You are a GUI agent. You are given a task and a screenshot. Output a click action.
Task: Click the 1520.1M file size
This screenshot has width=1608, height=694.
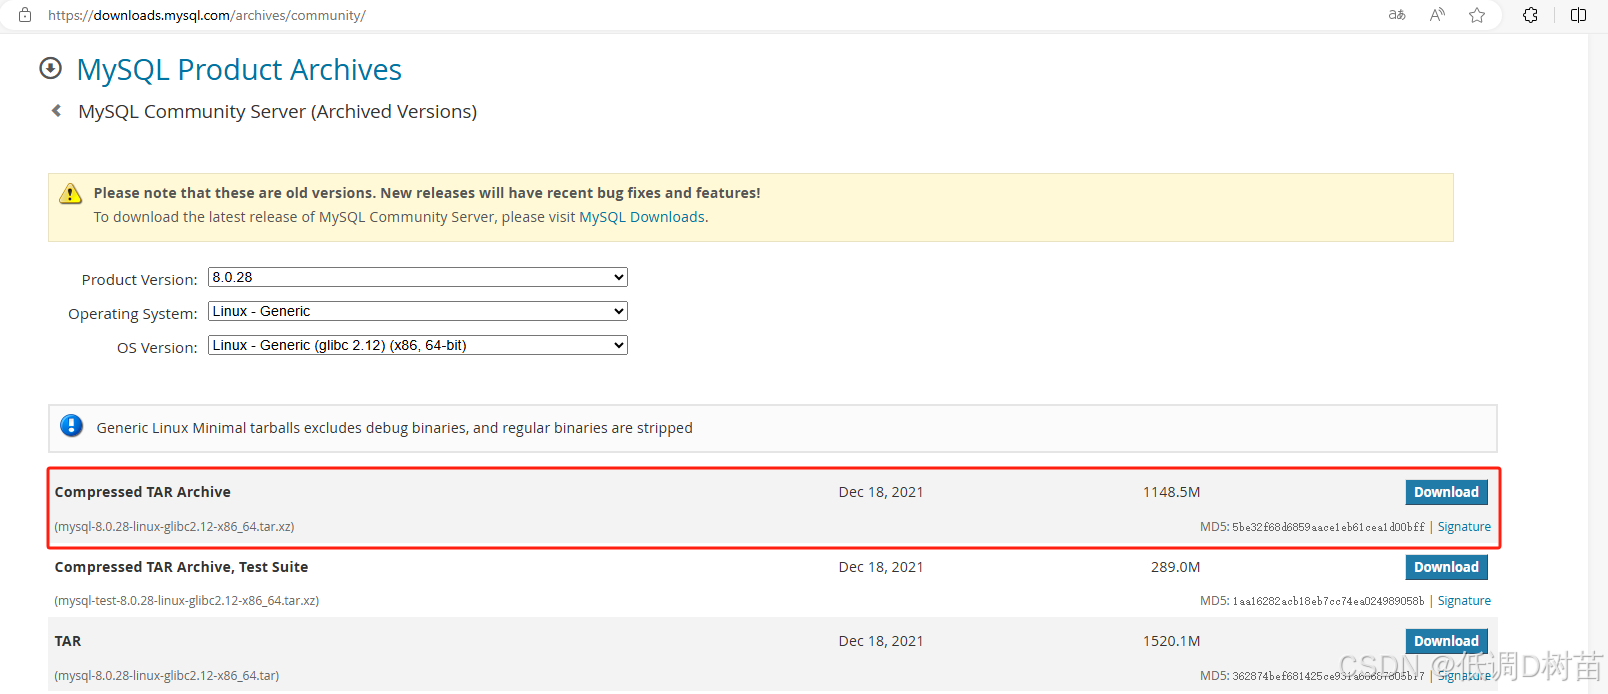click(x=1171, y=641)
